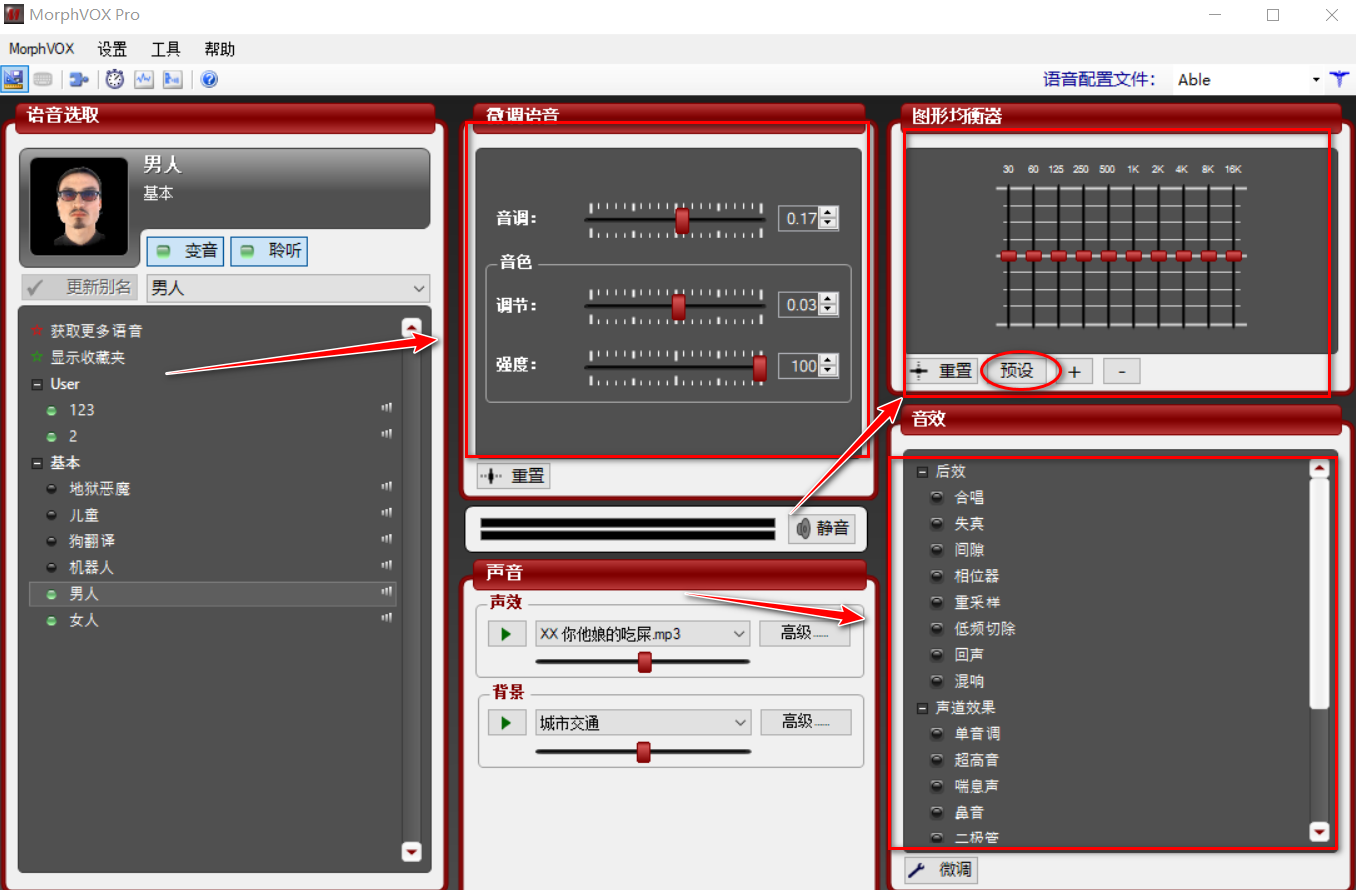Click 高级 button next to sound effect
Image resolution: width=1356 pixels, height=890 pixels.
point(804,633)
